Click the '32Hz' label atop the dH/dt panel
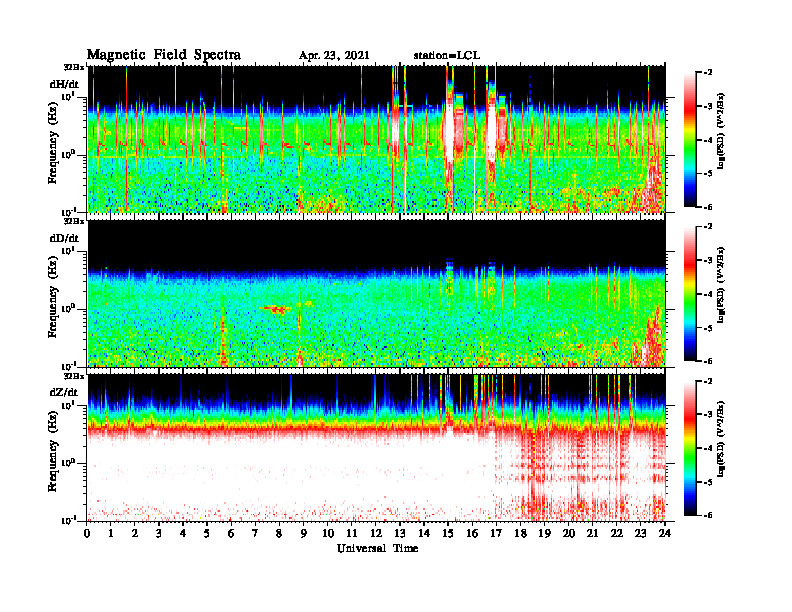Image resolution: width=792 pixels, height=612 pixels. [74, 66]
